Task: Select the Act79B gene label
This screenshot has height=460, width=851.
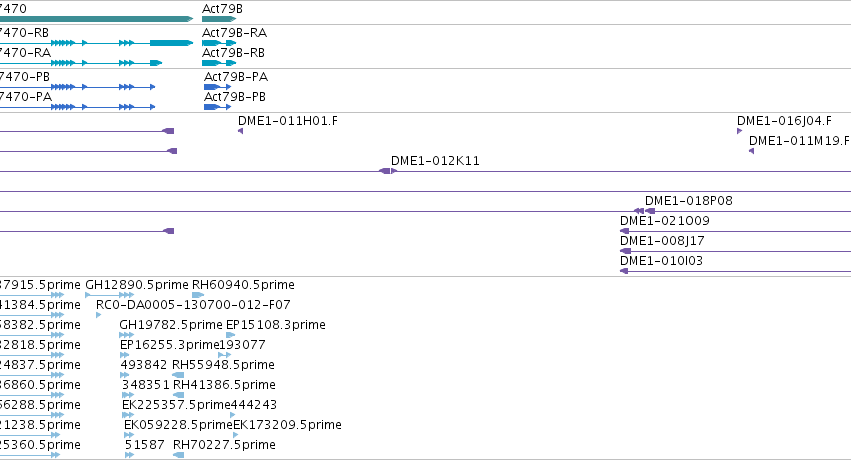Action: [222, 9]
